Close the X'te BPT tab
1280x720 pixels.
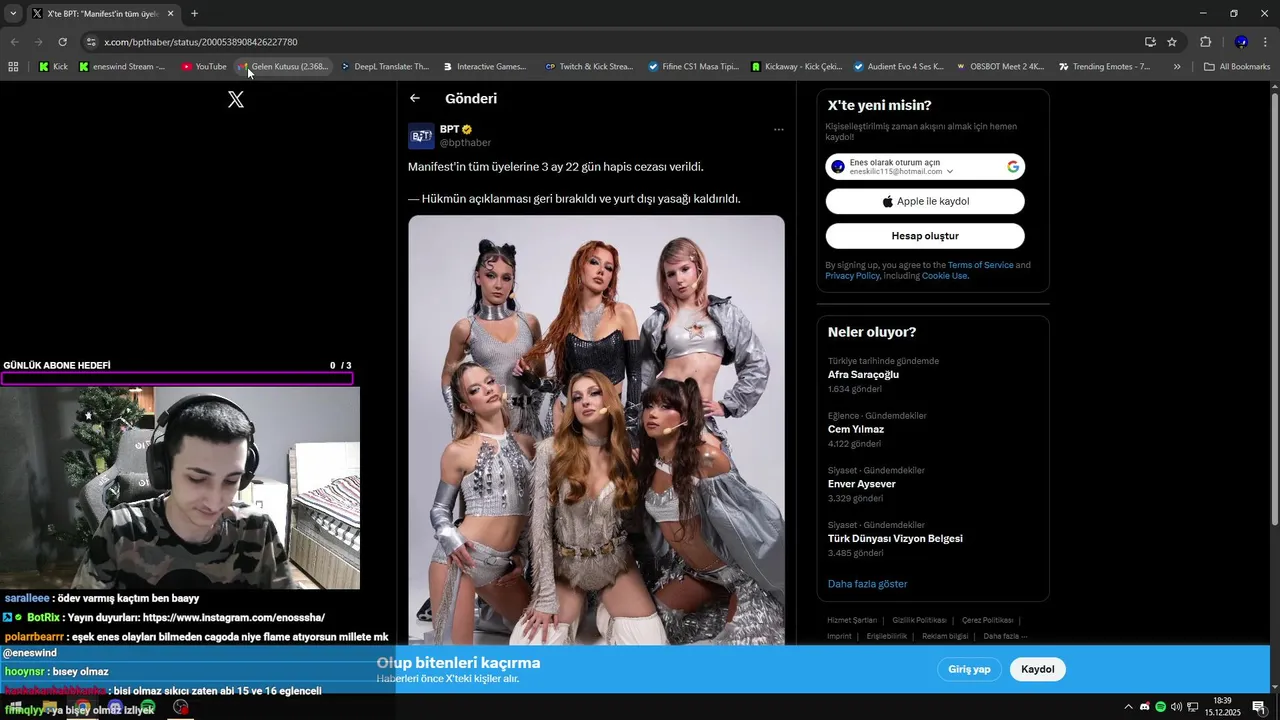[x=170, y=14]
